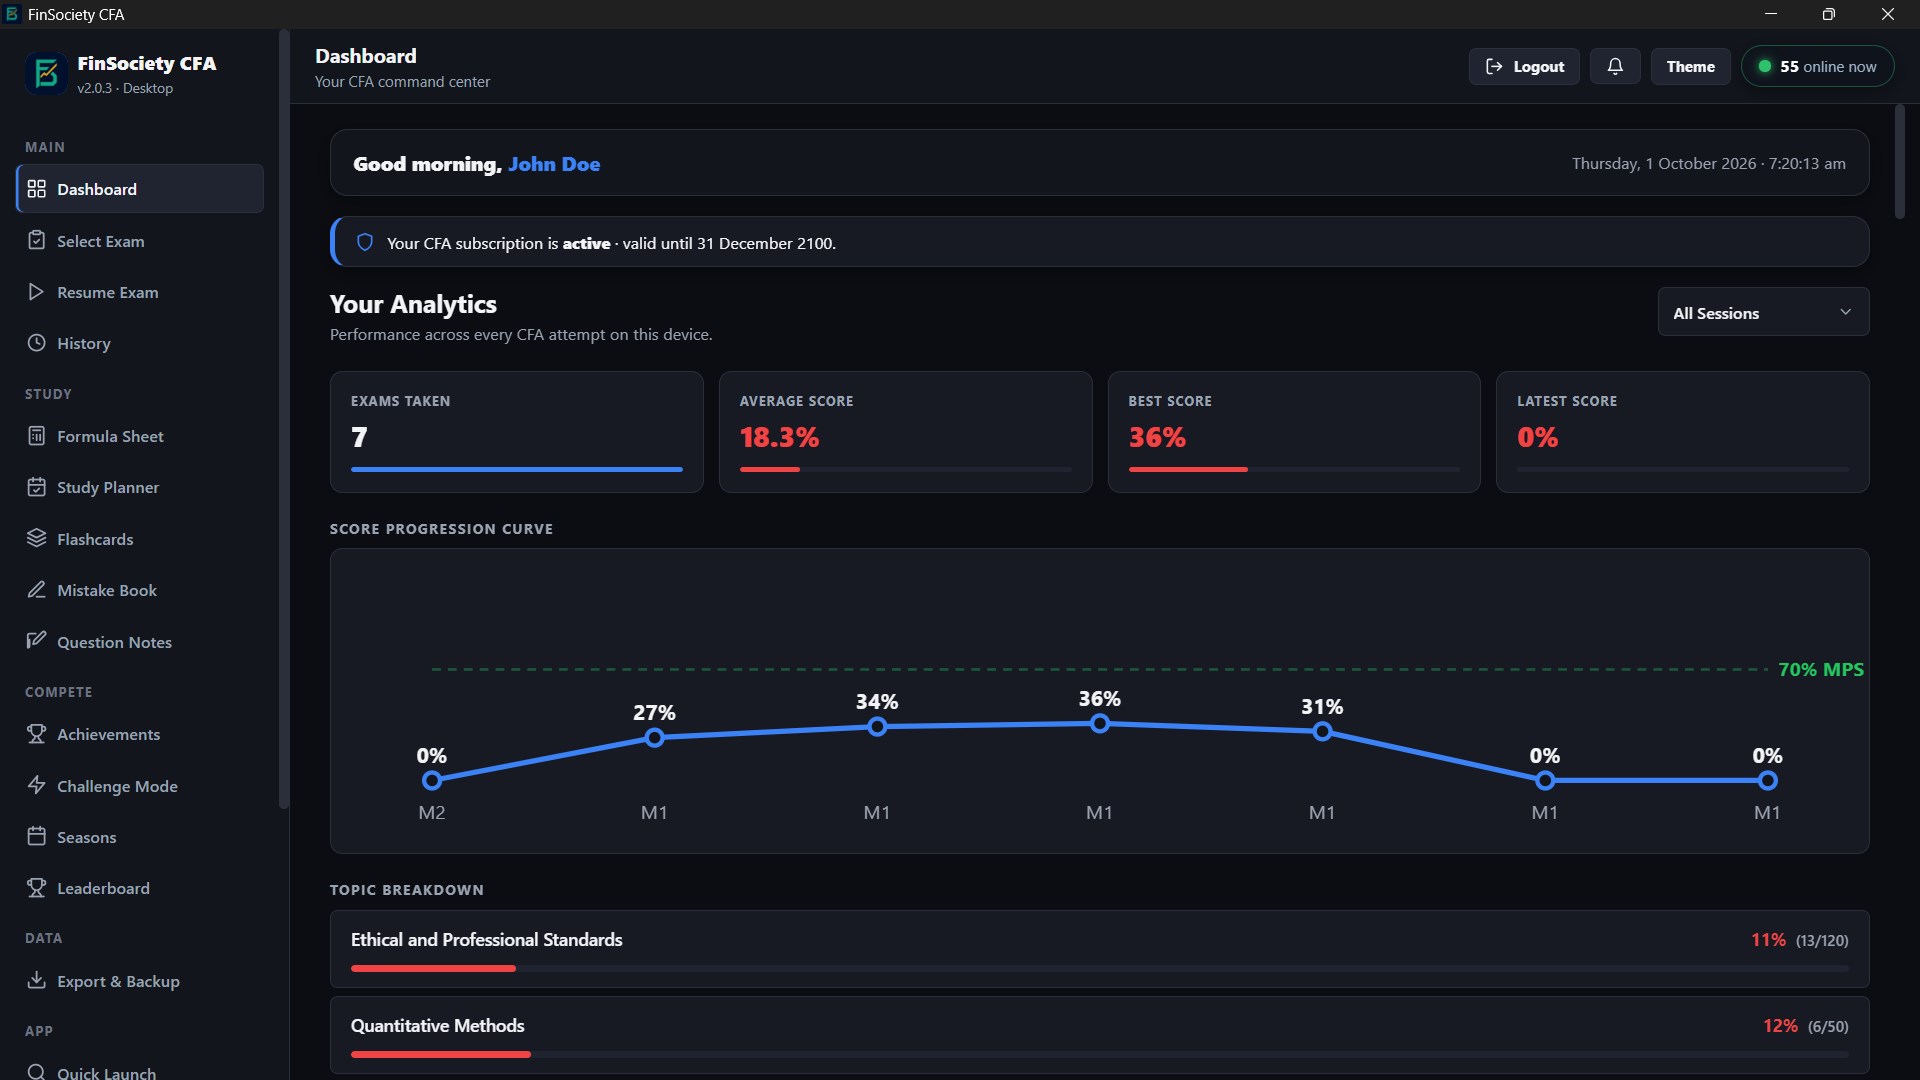Click the 70% MPS label
Screen dimensions: 1920x1080
(1821, 669)
